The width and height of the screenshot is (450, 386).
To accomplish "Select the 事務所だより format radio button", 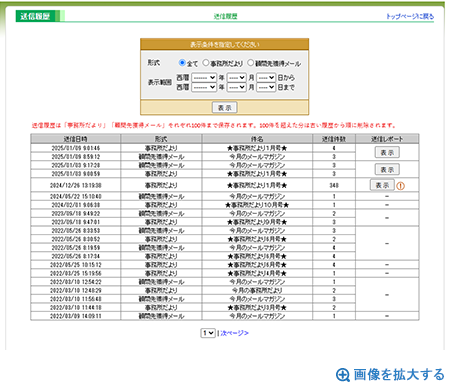I will (x=206, y=62).
